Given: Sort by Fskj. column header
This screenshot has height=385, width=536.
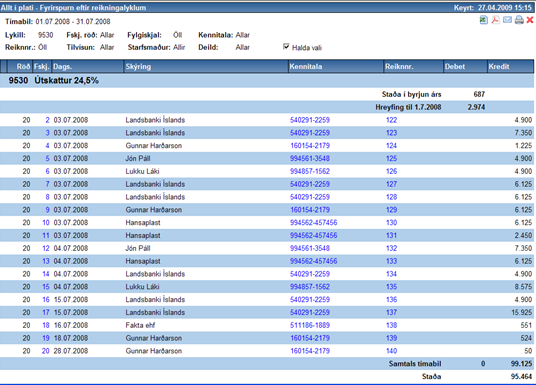Looking at the screenshot, I should tap(42, 67).
